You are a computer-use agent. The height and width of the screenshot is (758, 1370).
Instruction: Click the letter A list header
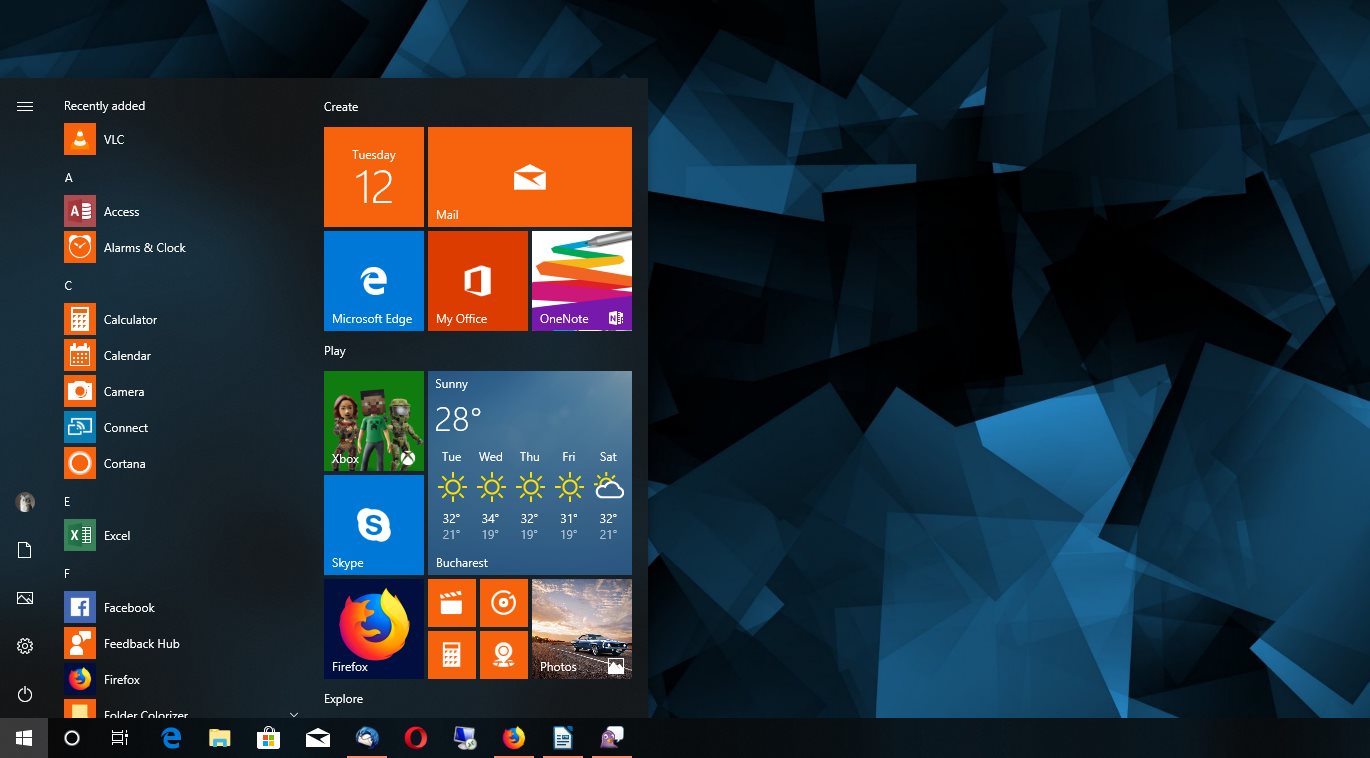click(69, 178)
